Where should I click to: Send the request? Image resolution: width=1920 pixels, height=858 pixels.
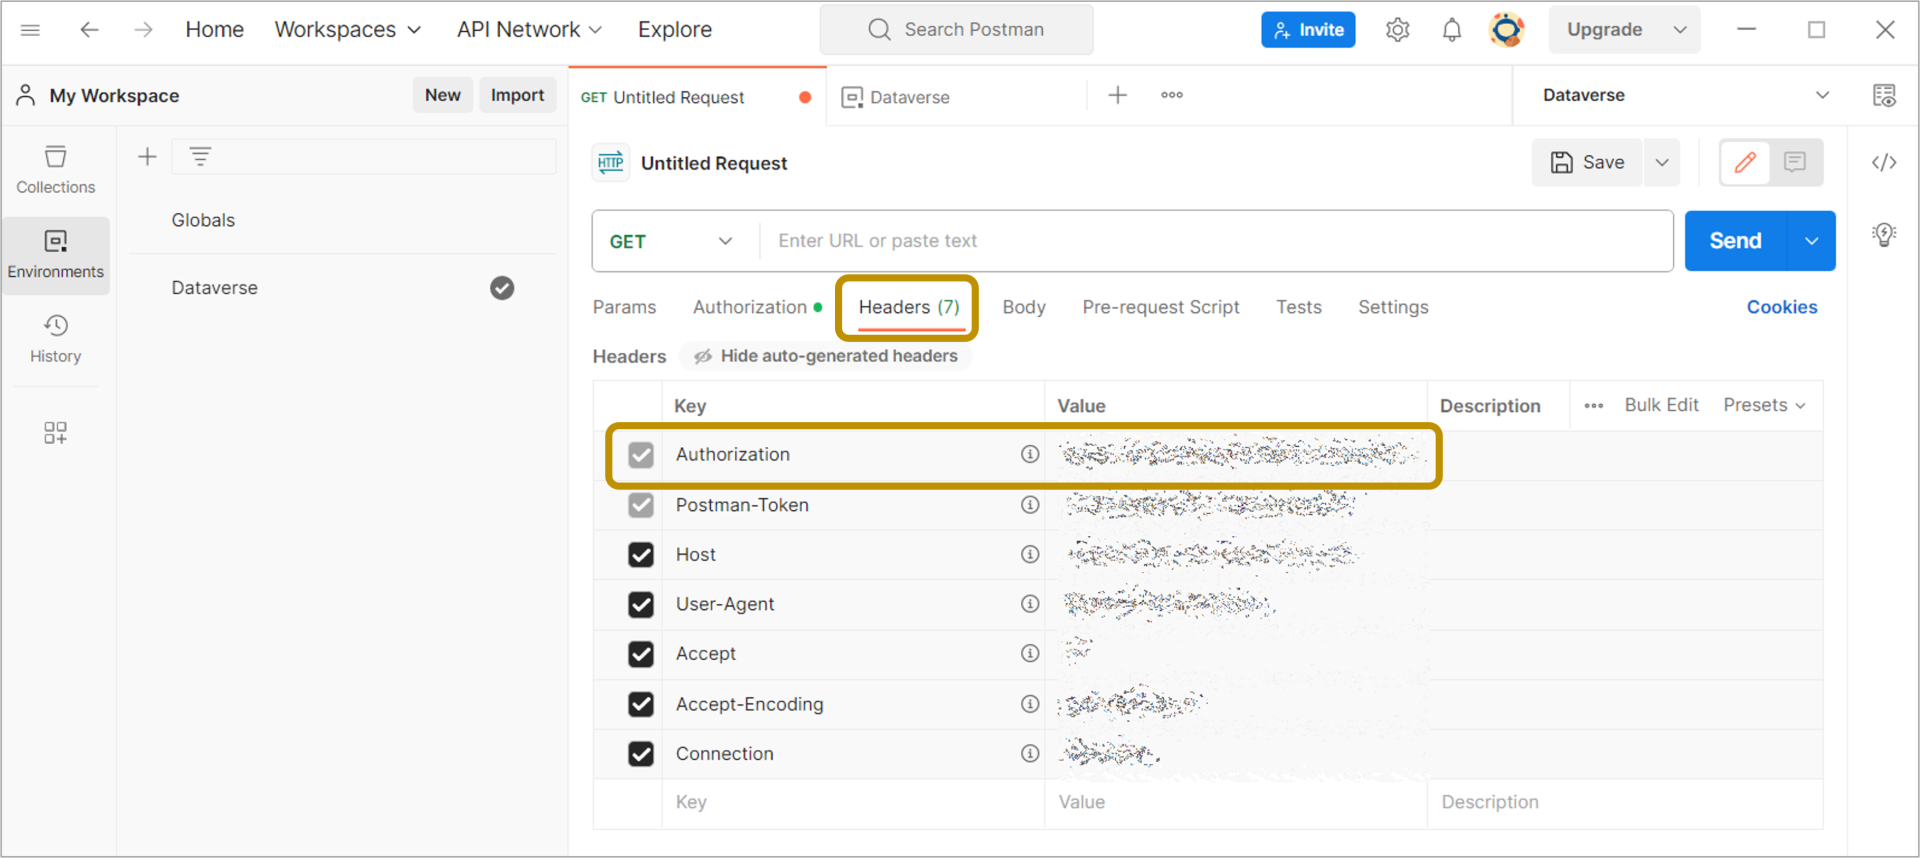point(1736,241)
